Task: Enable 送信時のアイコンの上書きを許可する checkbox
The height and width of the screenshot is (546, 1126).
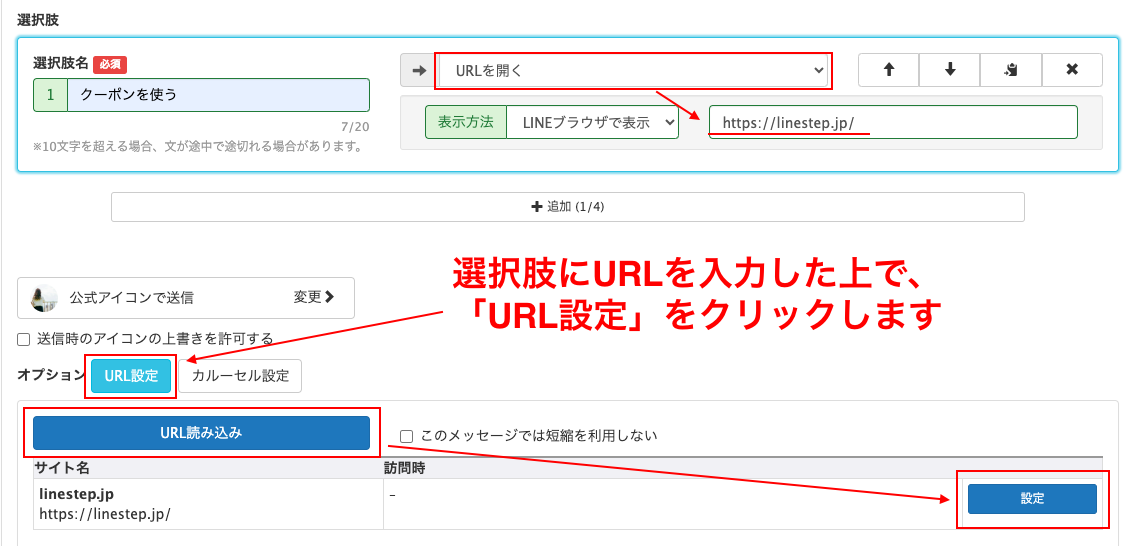Action: 24,338
